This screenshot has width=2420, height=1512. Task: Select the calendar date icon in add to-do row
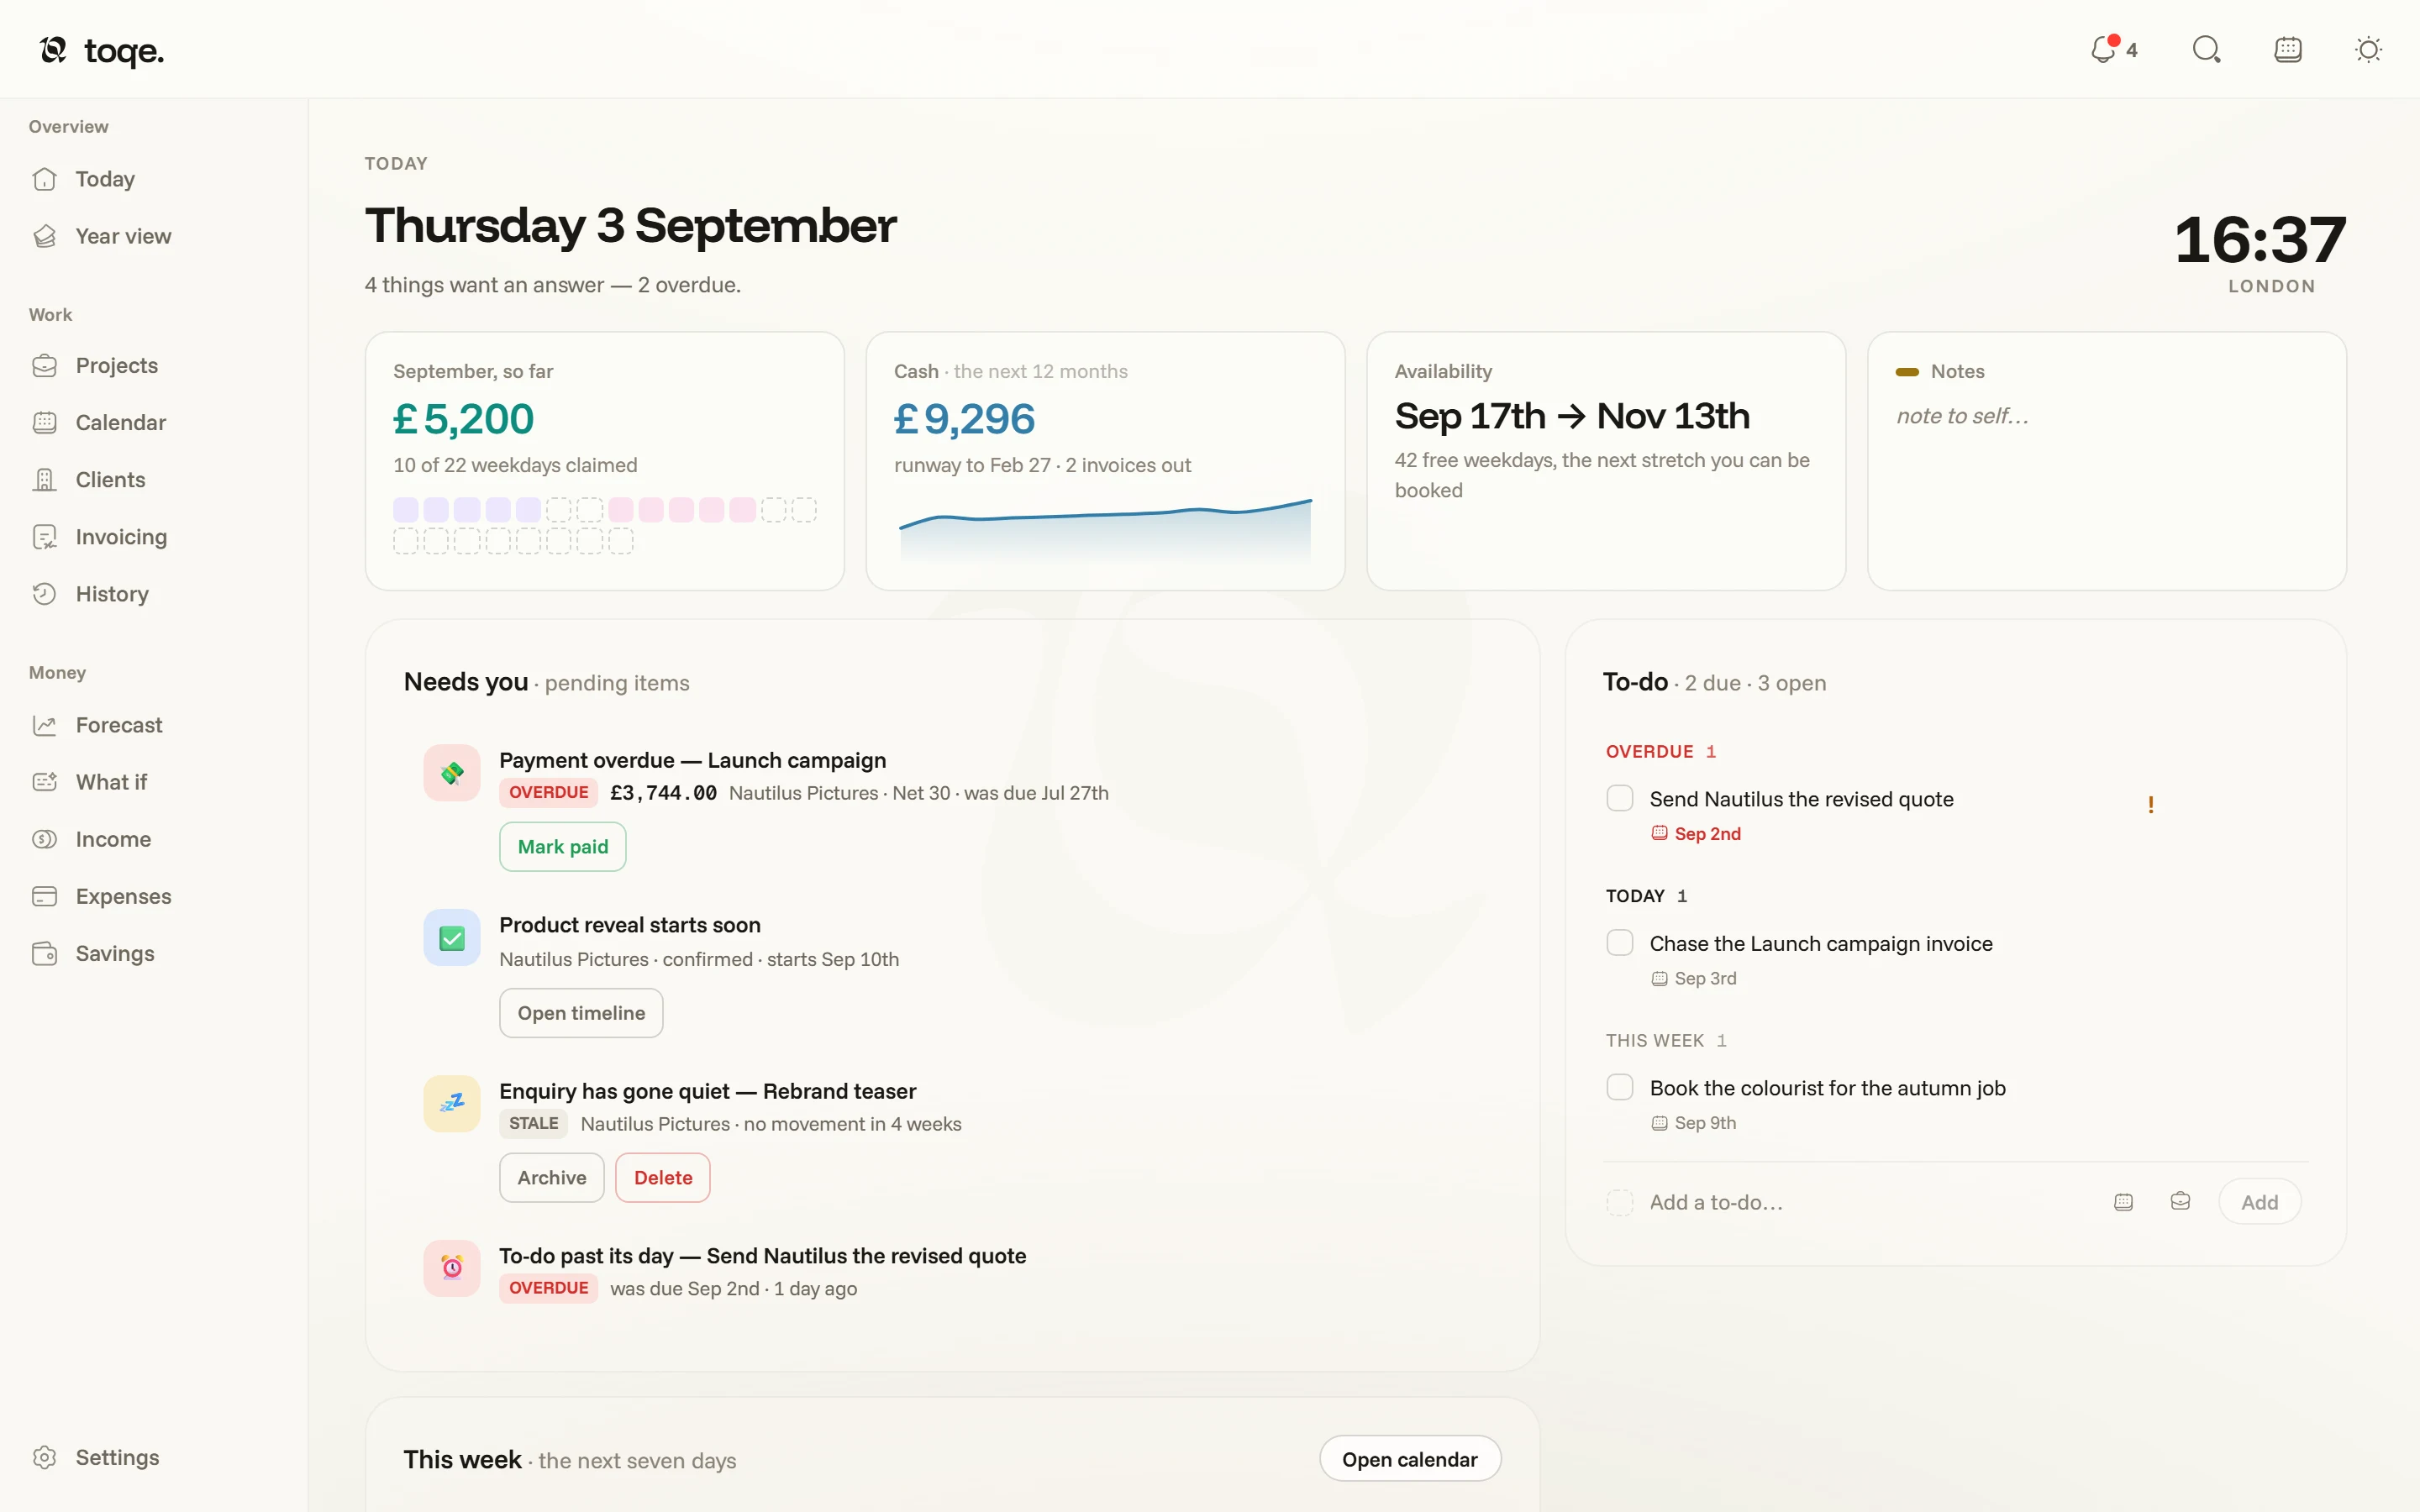click(x=2123, y=1202)
